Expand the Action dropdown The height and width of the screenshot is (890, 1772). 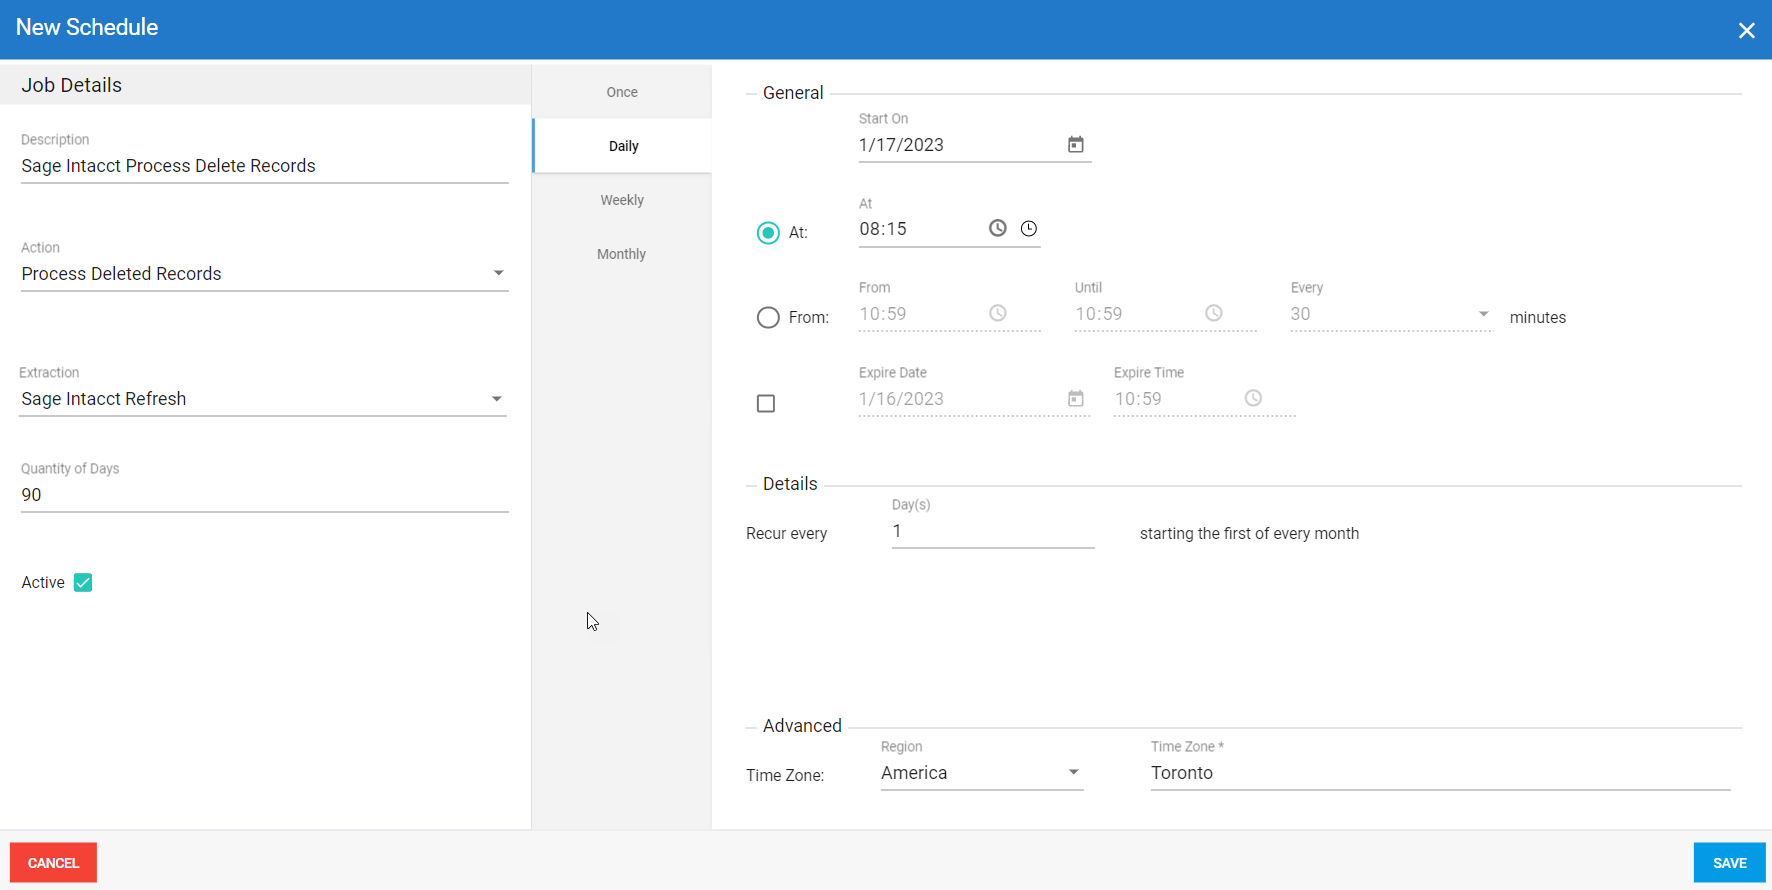pos(498,273)
